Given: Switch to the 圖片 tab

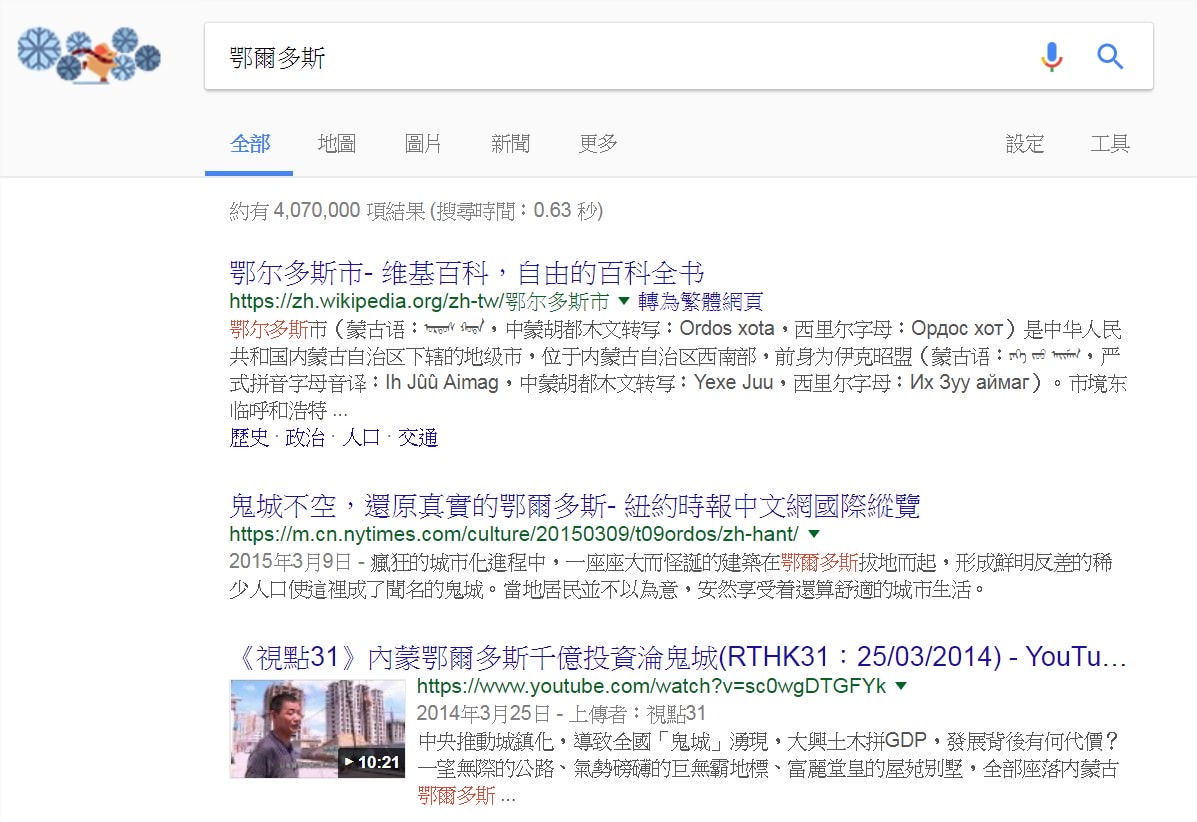Looking at the screenshot, I should tap(423, 144).
